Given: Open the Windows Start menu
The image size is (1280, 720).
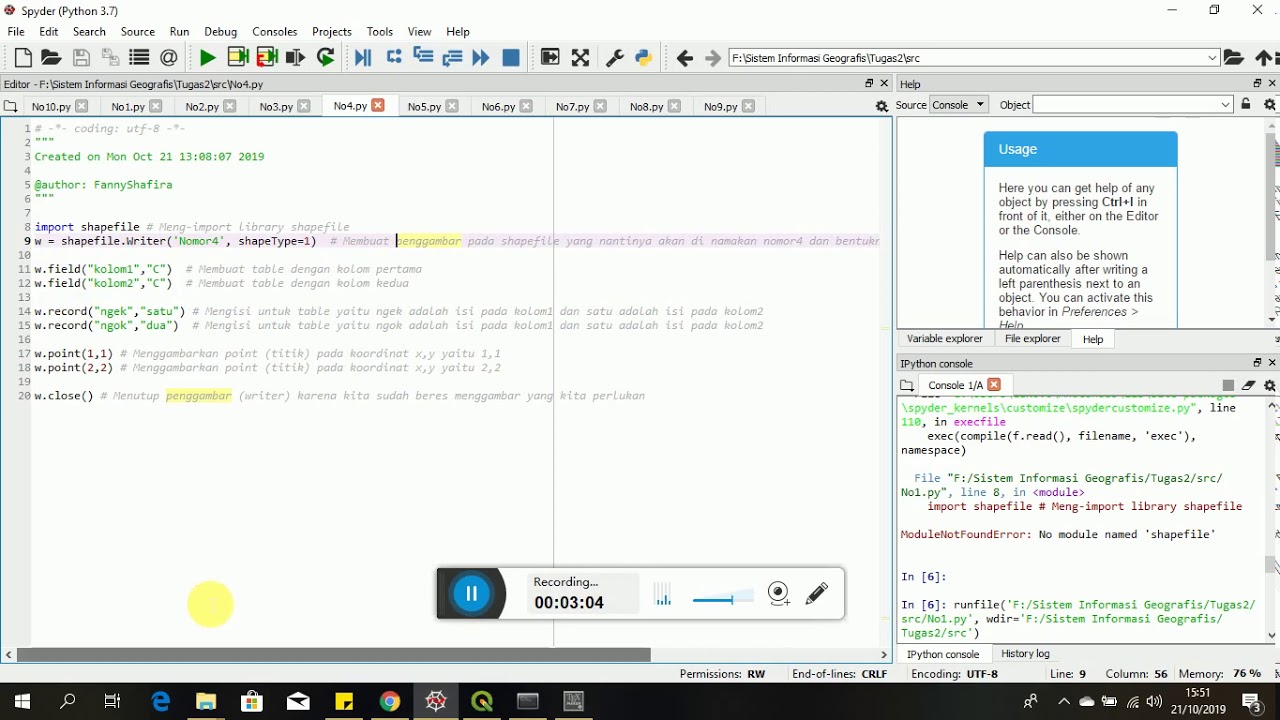Looking at the screenshot, I should tap(22, 701).
